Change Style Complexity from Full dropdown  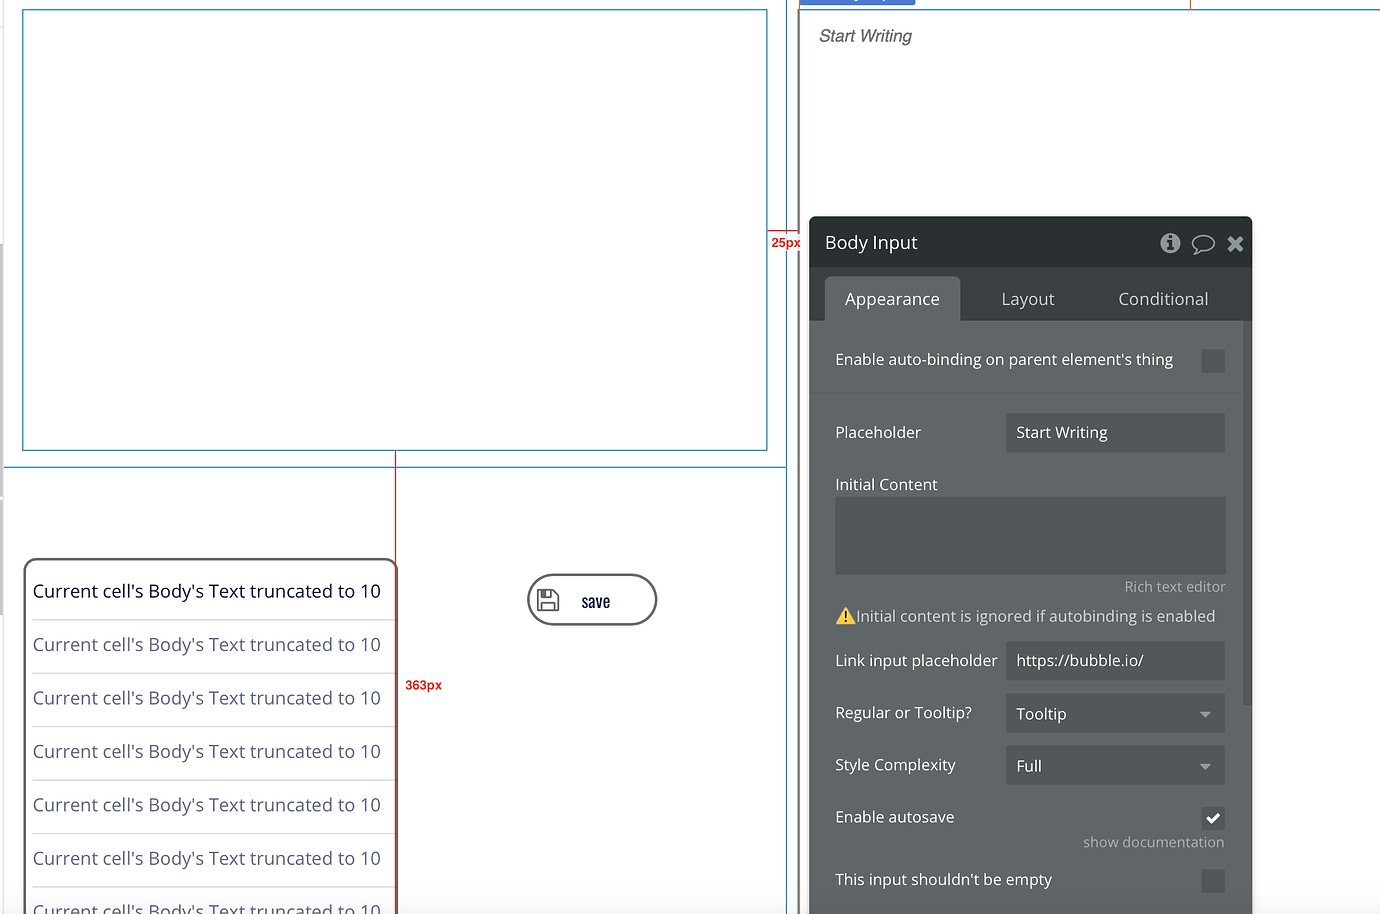[1114, 765]
